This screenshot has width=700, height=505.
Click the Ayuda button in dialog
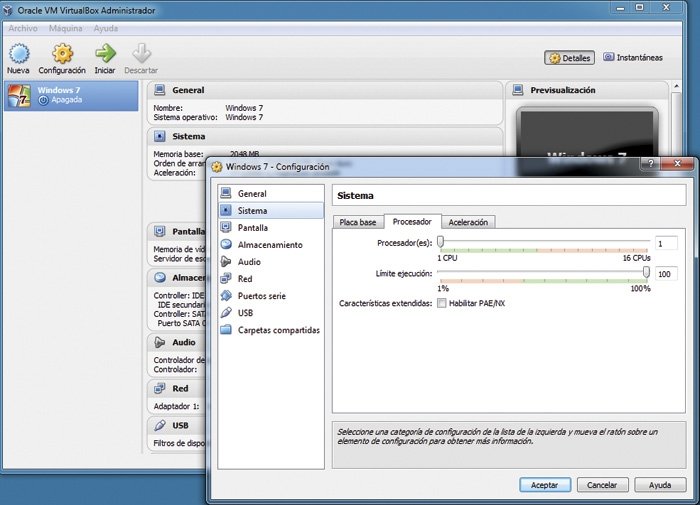660,485
